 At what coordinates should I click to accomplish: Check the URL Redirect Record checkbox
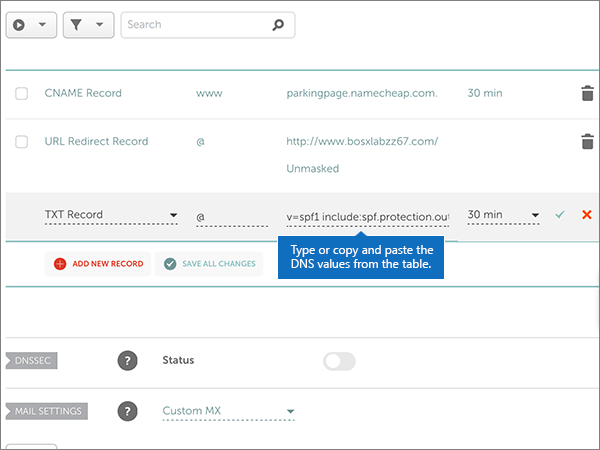22,142
